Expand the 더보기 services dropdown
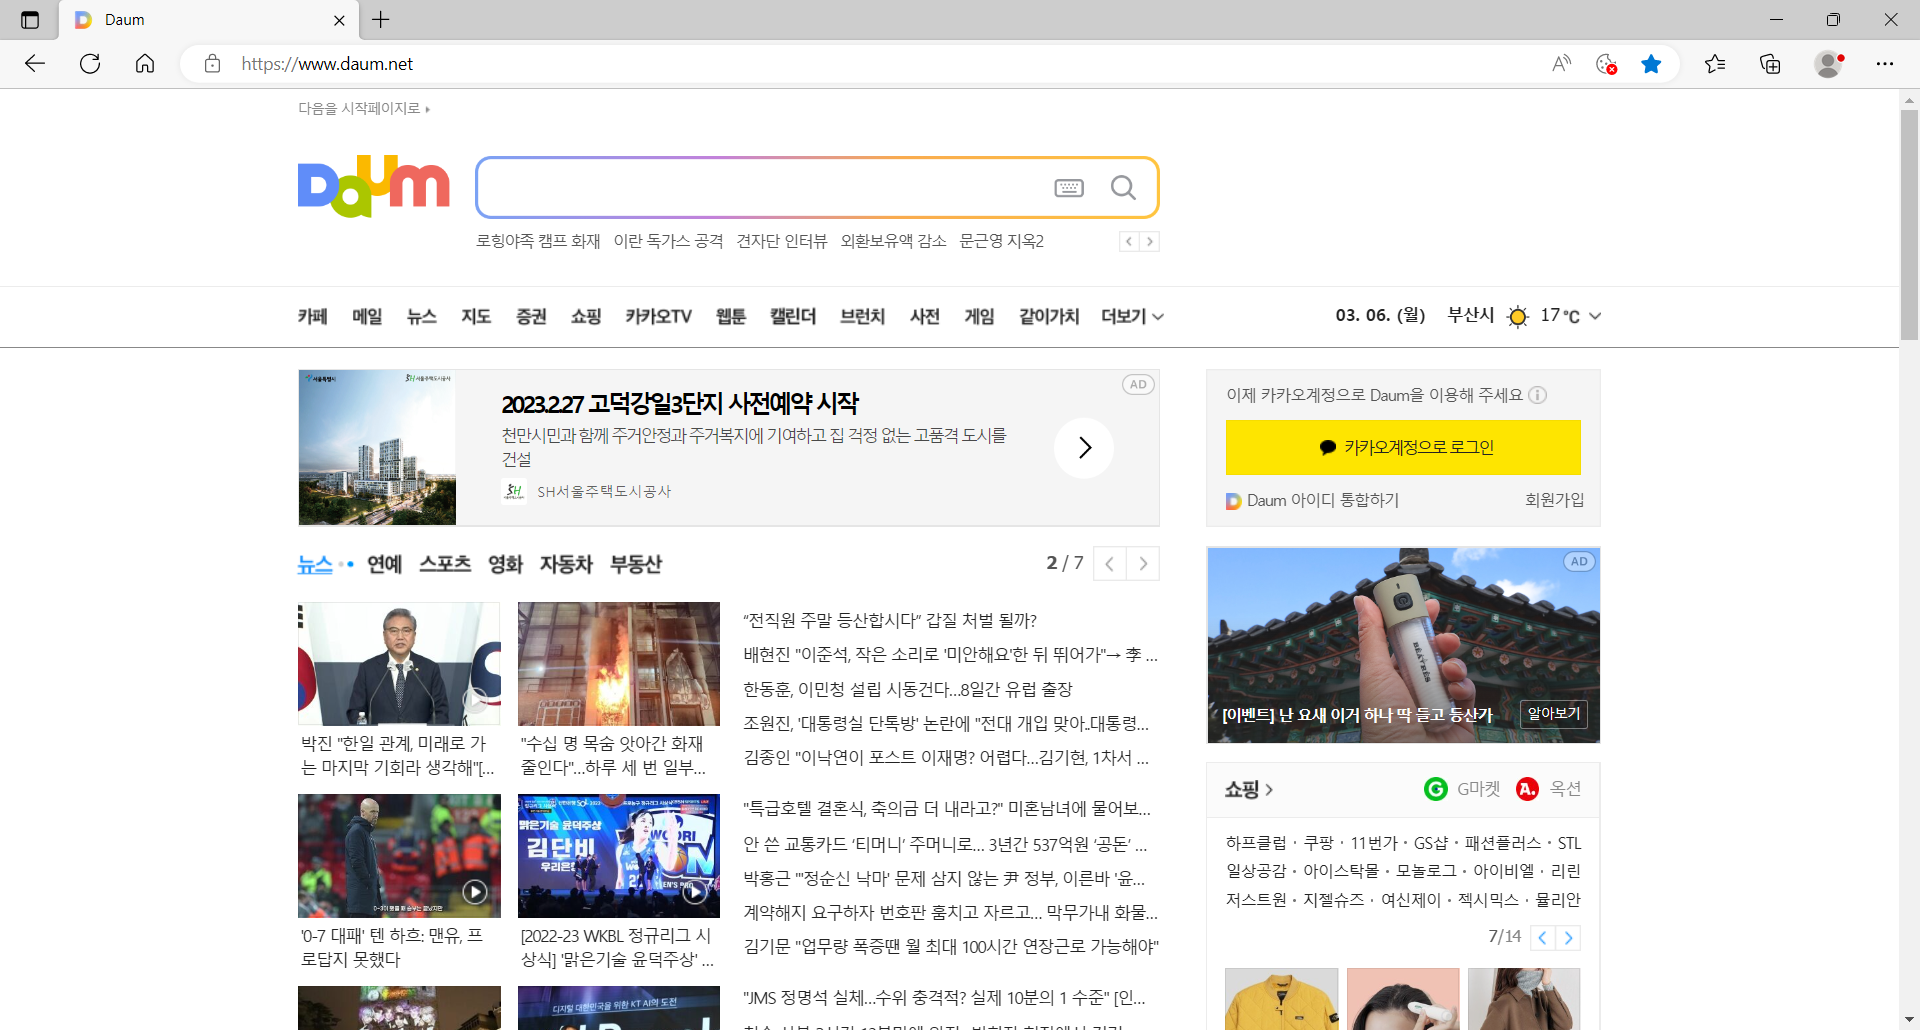 [1132, 316]
